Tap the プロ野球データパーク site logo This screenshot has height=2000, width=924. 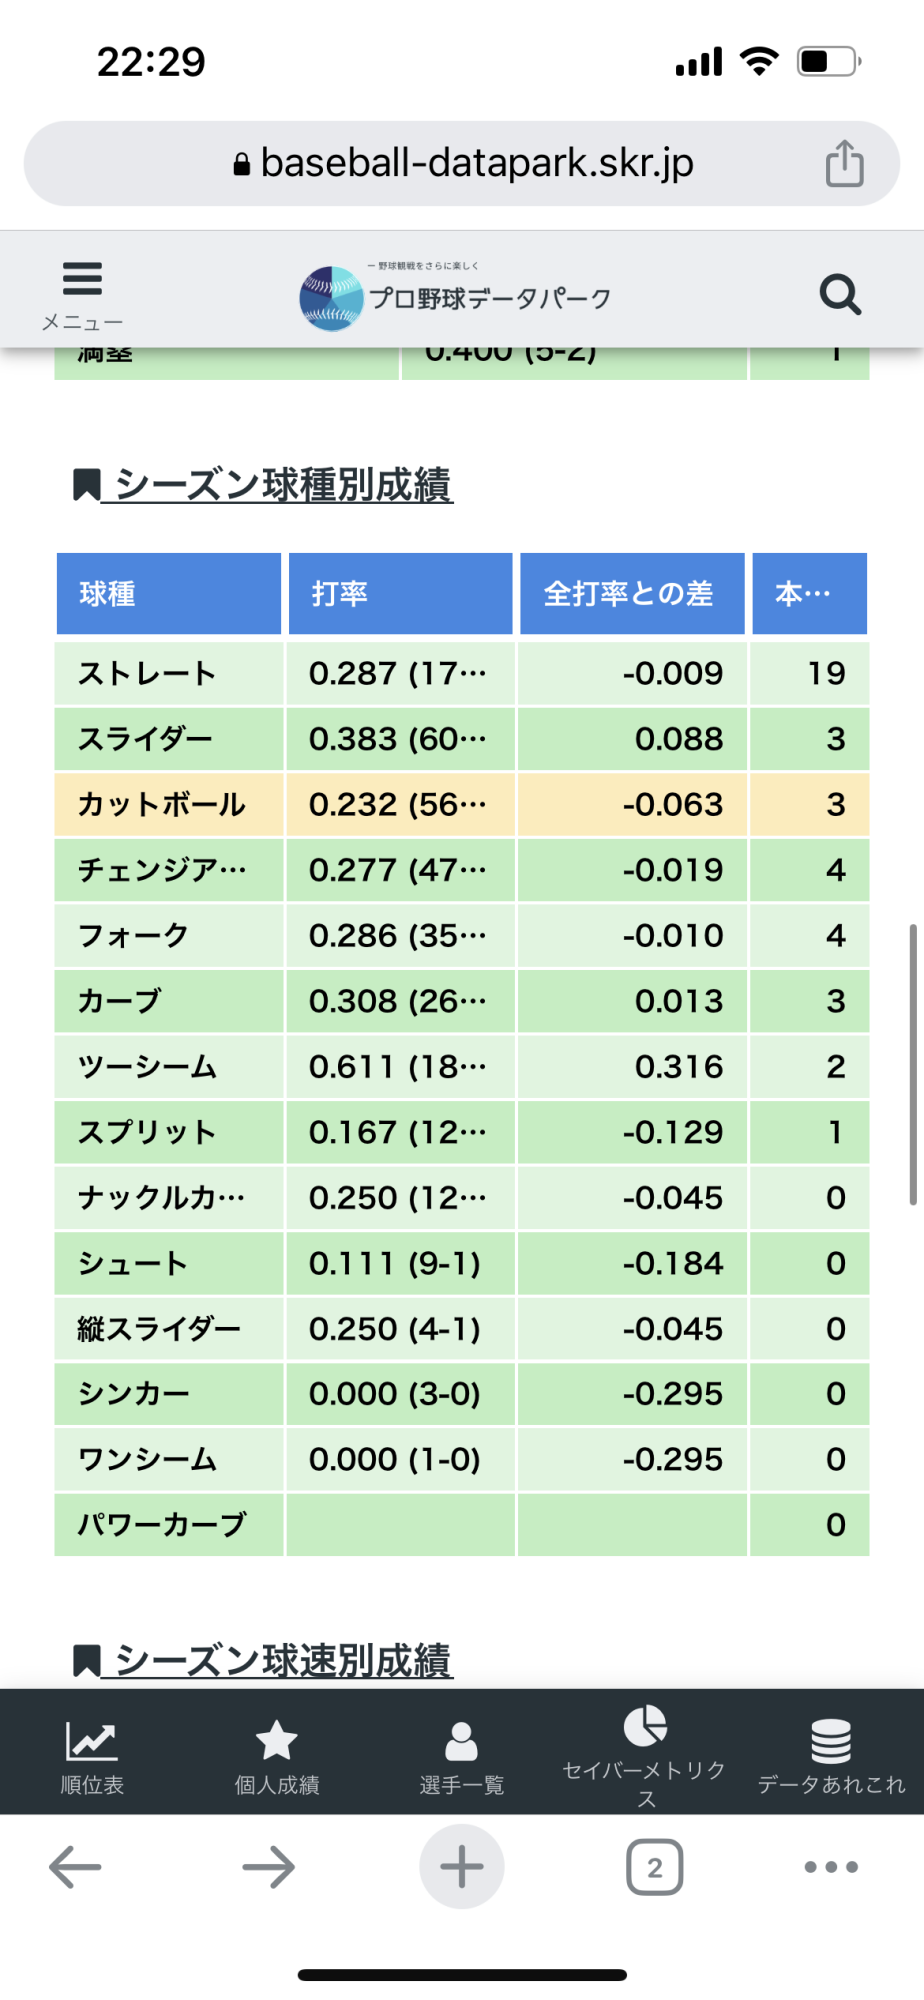point(456,297)
